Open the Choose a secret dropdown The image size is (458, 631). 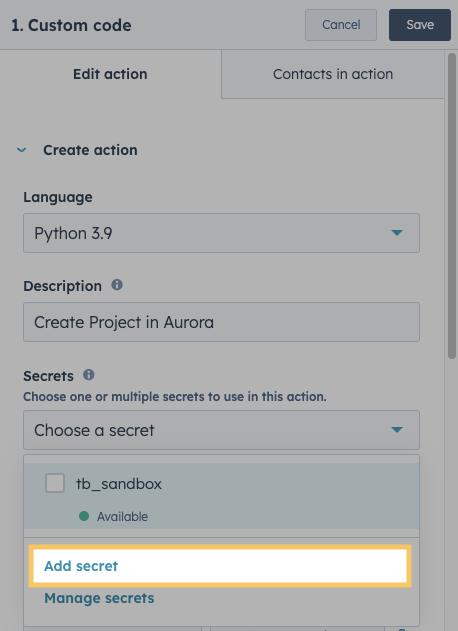221,430
